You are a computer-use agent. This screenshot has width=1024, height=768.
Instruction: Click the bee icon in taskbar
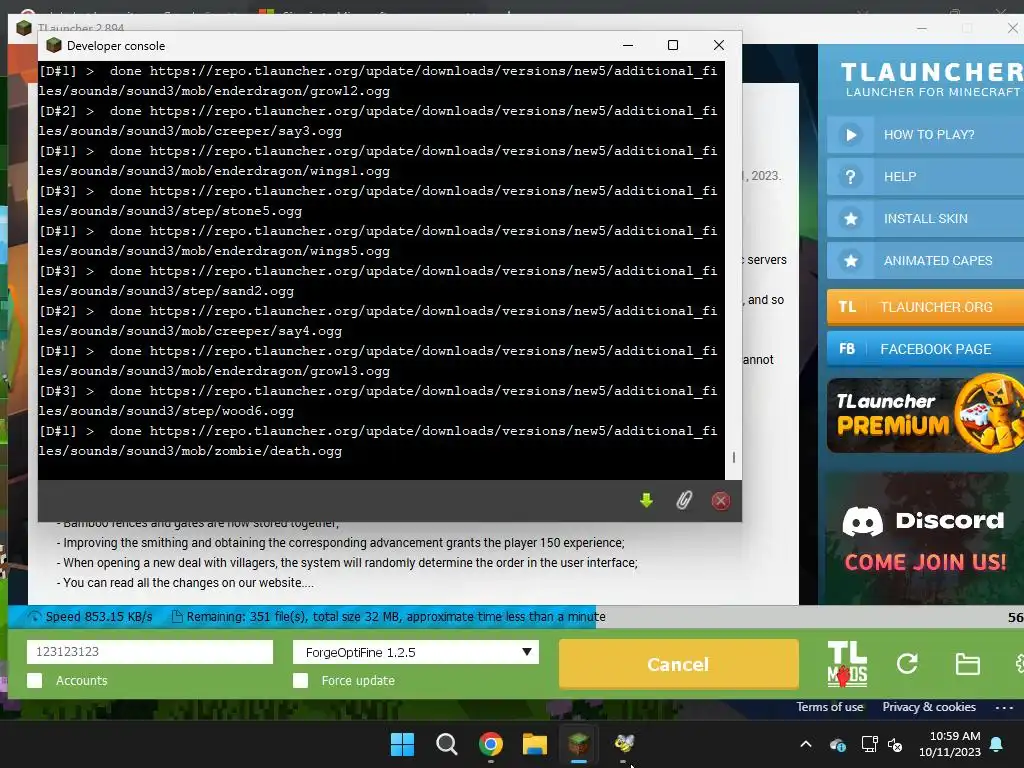click(x=624, y=743)
